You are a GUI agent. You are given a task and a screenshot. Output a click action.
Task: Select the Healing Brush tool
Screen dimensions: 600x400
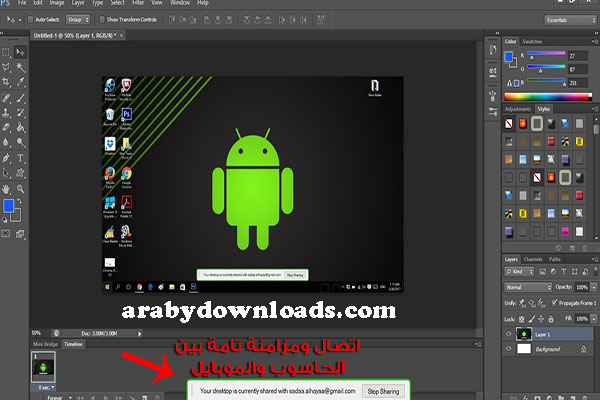(x=6, y=98)
